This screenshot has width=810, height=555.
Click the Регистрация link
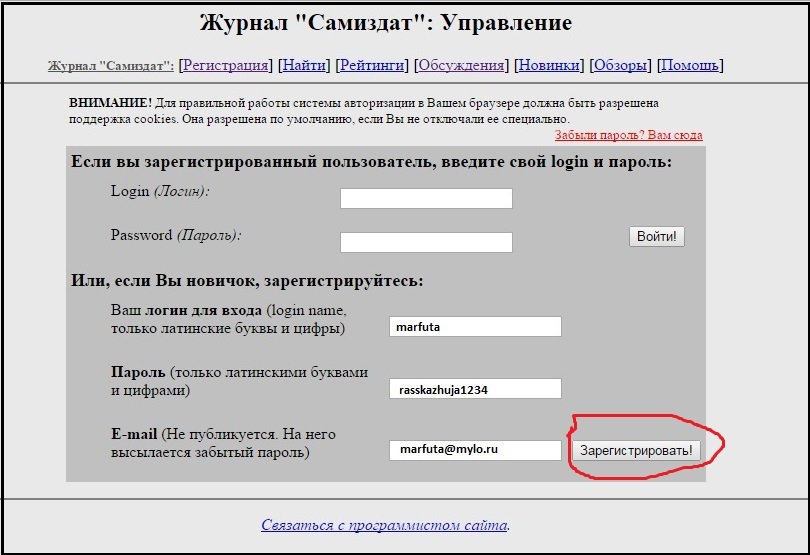(x=225, y=66)
